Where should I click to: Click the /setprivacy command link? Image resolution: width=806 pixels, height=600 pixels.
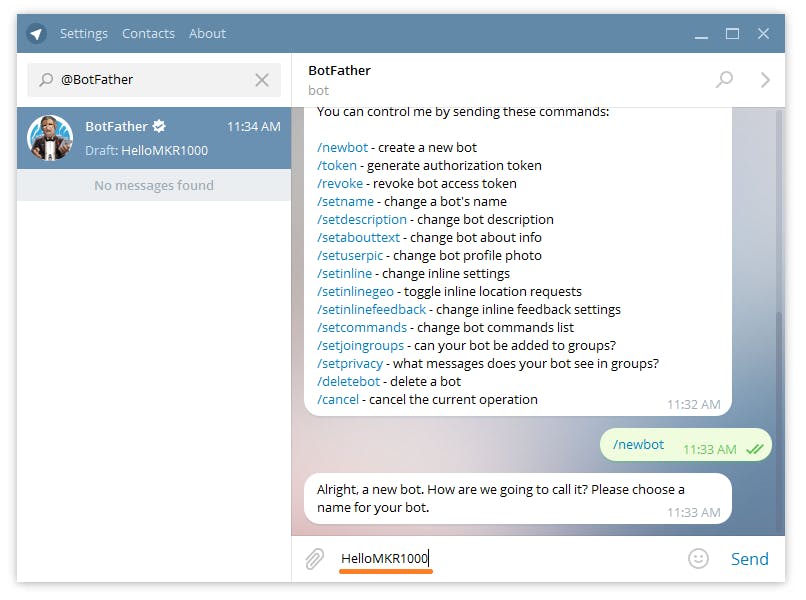[x=349, y=364]
